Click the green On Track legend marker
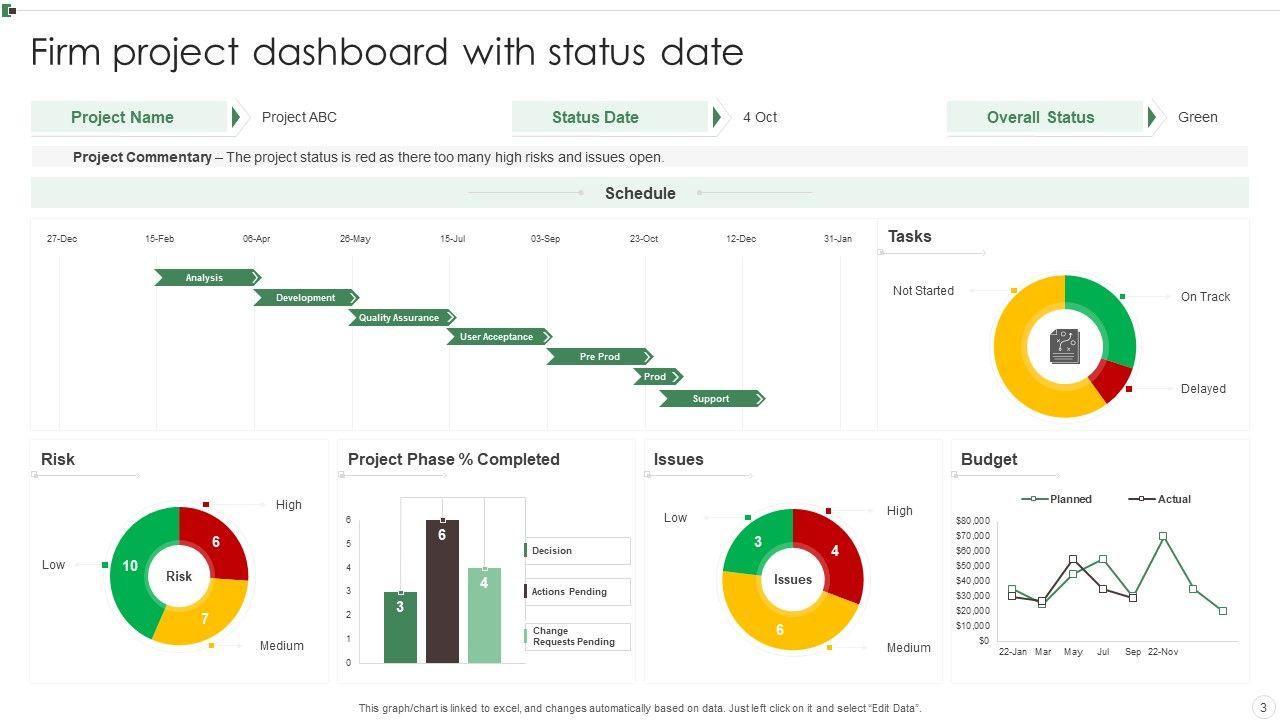 point(1123,297)
